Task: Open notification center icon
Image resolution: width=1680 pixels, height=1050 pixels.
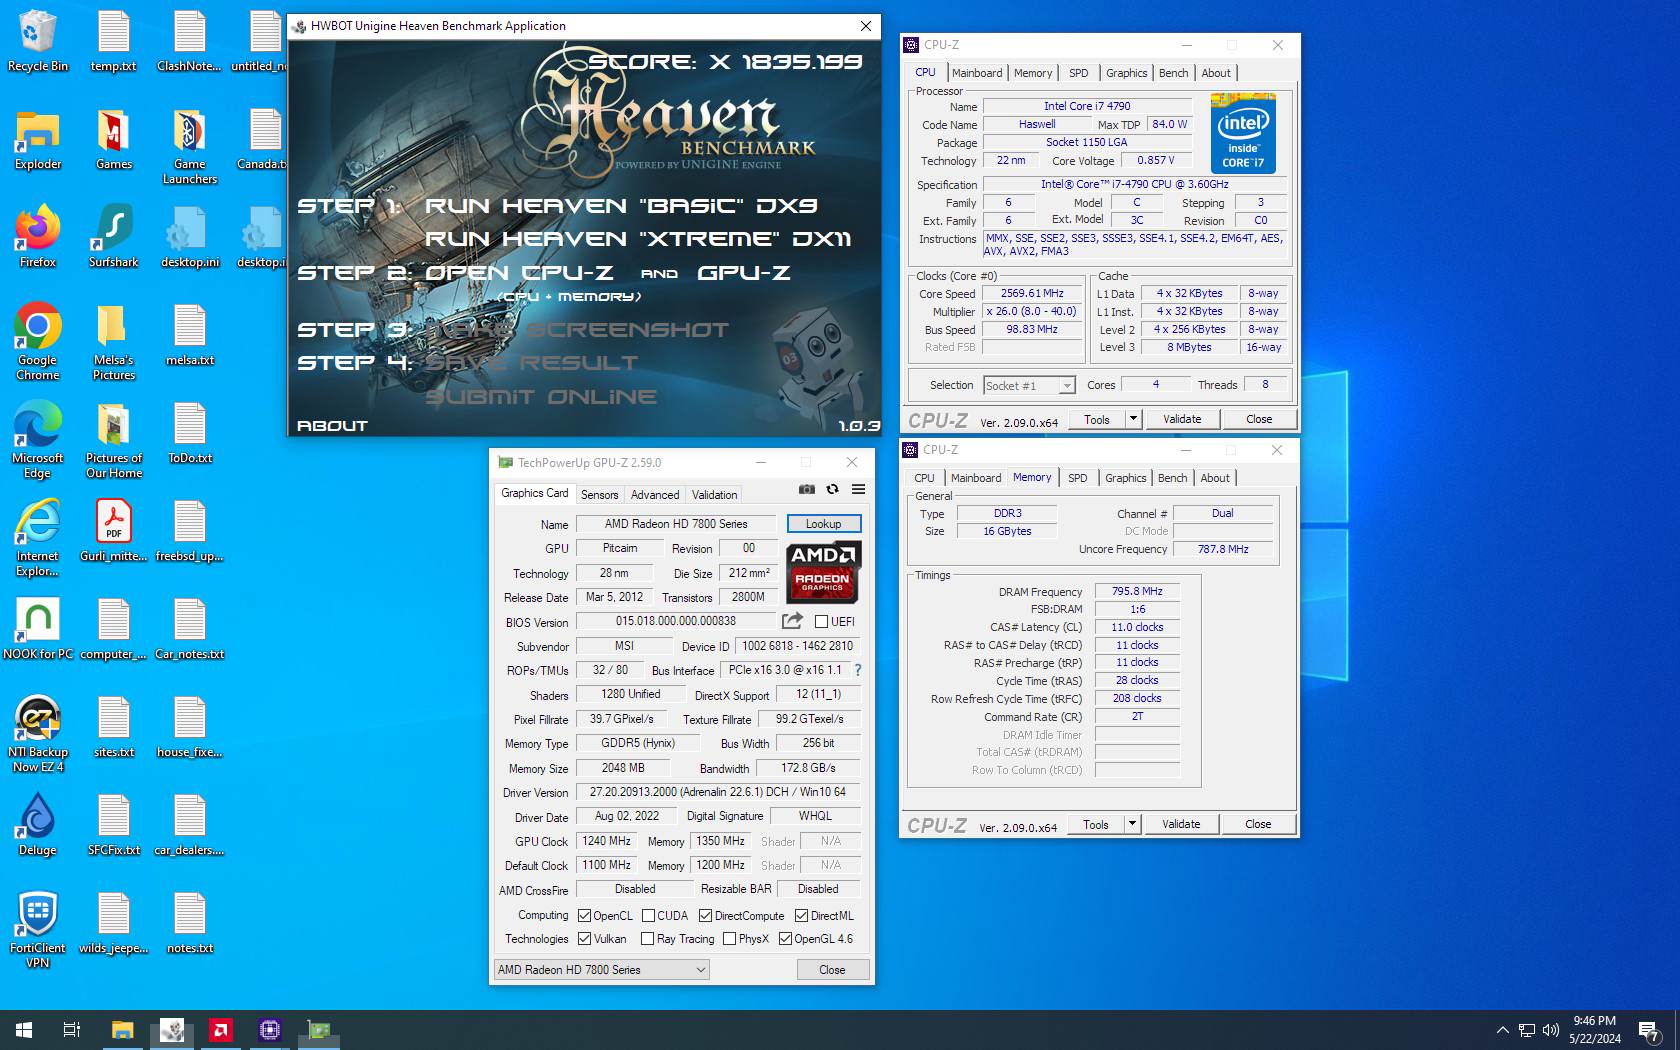Action: (1649, 1030)
